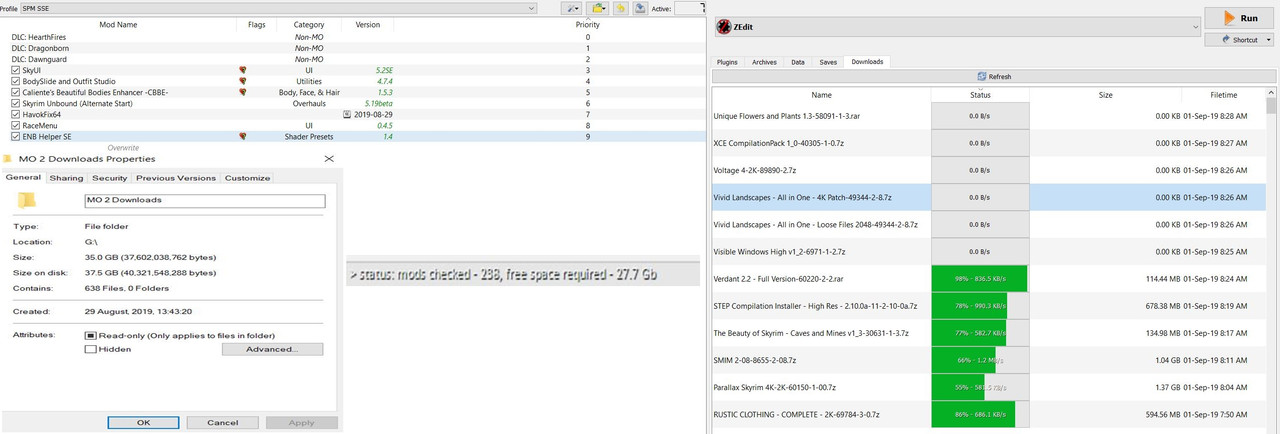Select the Visible Windows High download
Viewport: 1280px width, 434px height.
989,251
